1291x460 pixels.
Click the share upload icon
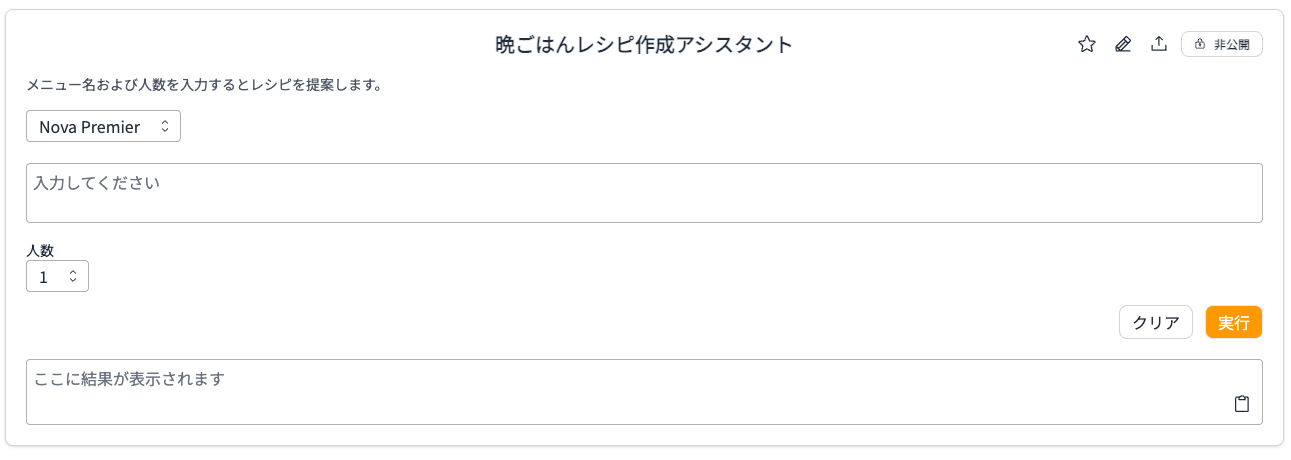(x=1159, y=44)
